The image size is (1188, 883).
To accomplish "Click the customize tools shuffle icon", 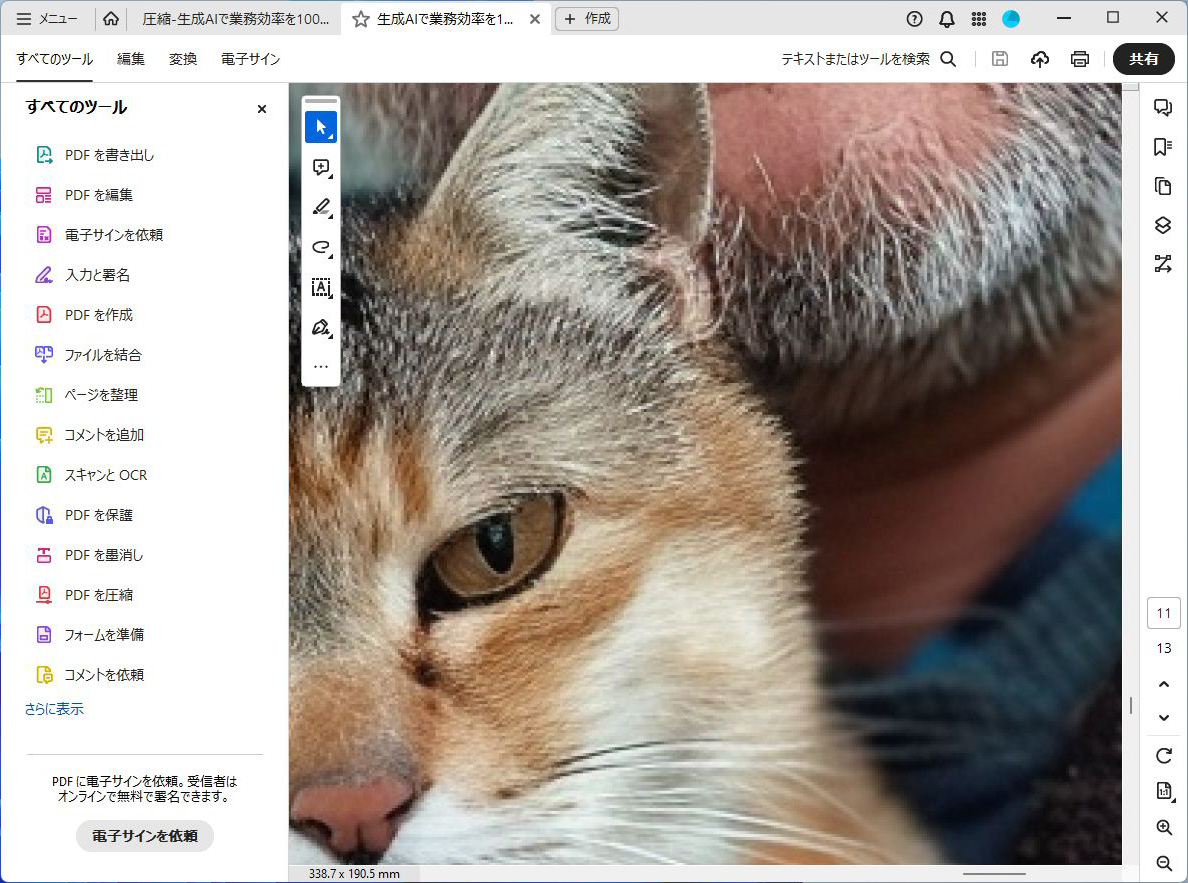I will point(1162,264).
